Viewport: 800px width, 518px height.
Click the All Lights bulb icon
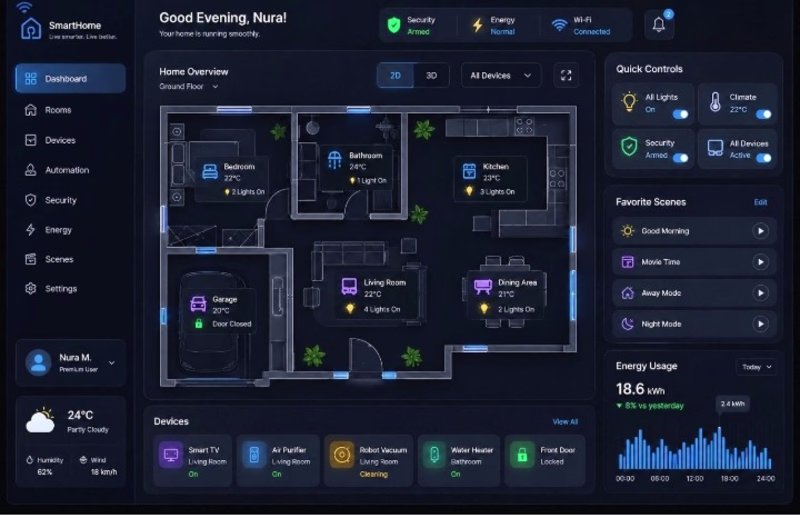pos(629,102)
